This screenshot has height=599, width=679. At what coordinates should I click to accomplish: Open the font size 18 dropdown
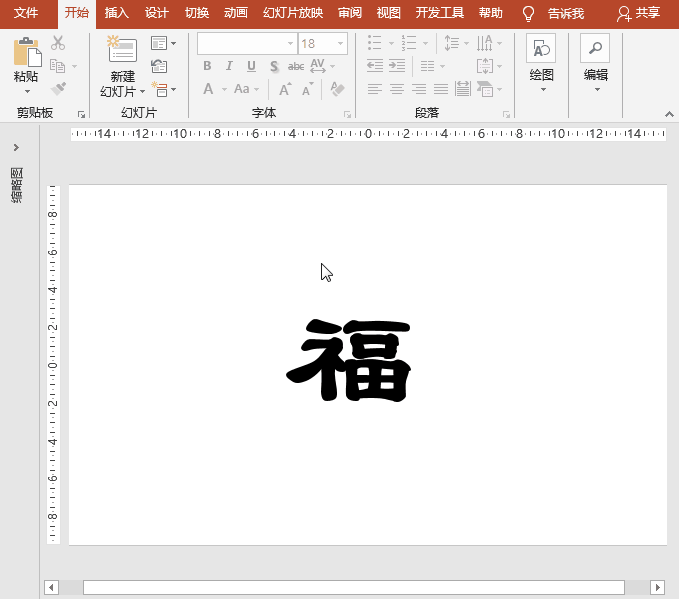click(x=340, y=43)
